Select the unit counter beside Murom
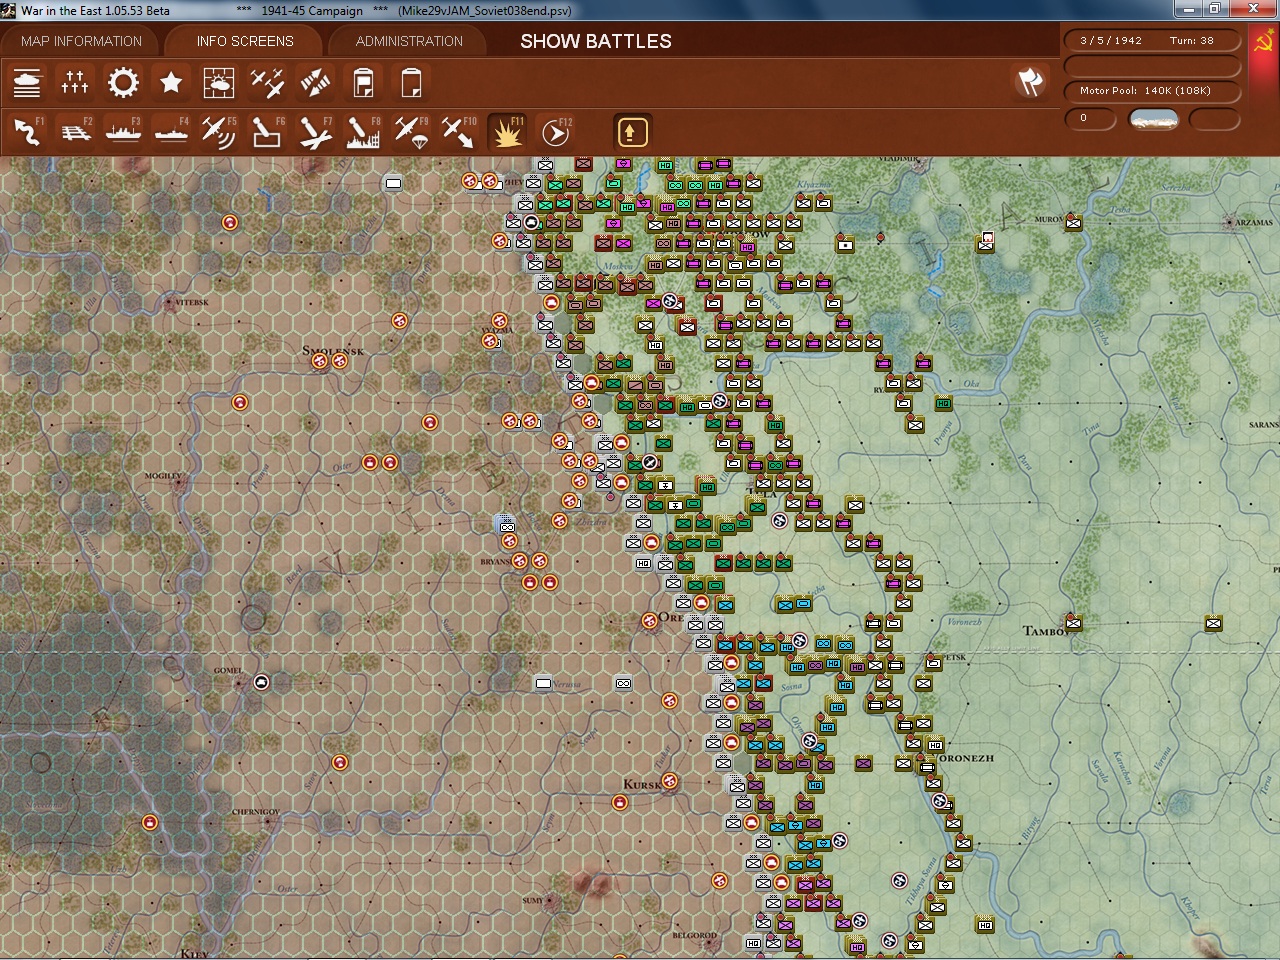Viewport: 1280px width, 960px height. [1073, 223]
